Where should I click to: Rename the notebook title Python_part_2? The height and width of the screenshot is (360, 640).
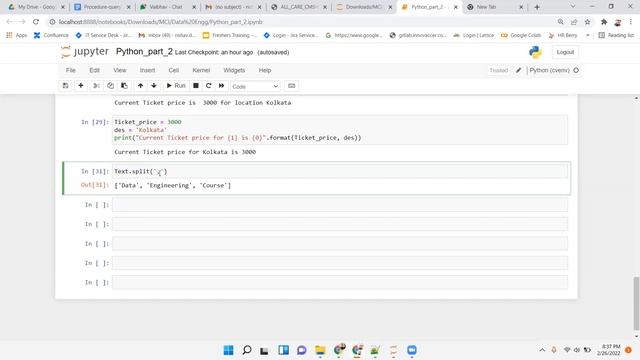tap(144, 52)
